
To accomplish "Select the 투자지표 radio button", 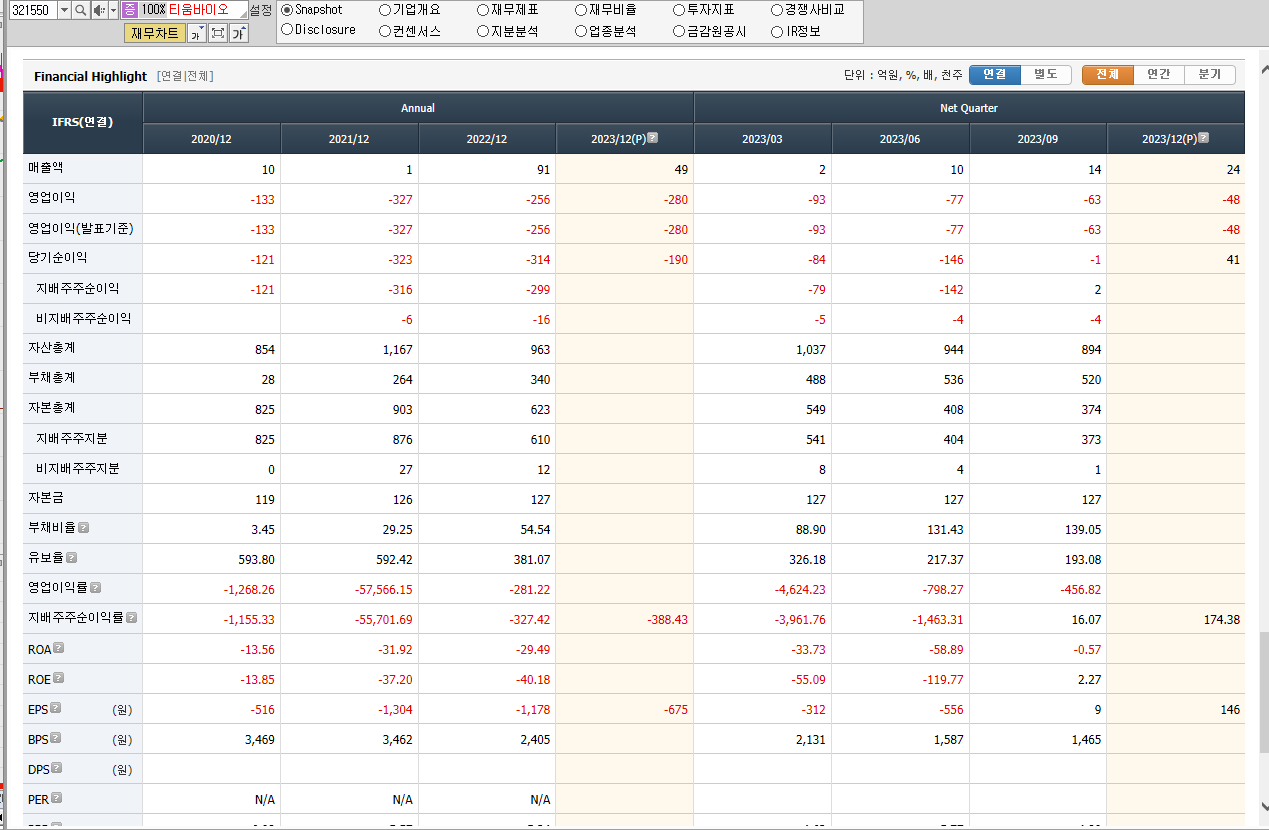I will [679, 10].
